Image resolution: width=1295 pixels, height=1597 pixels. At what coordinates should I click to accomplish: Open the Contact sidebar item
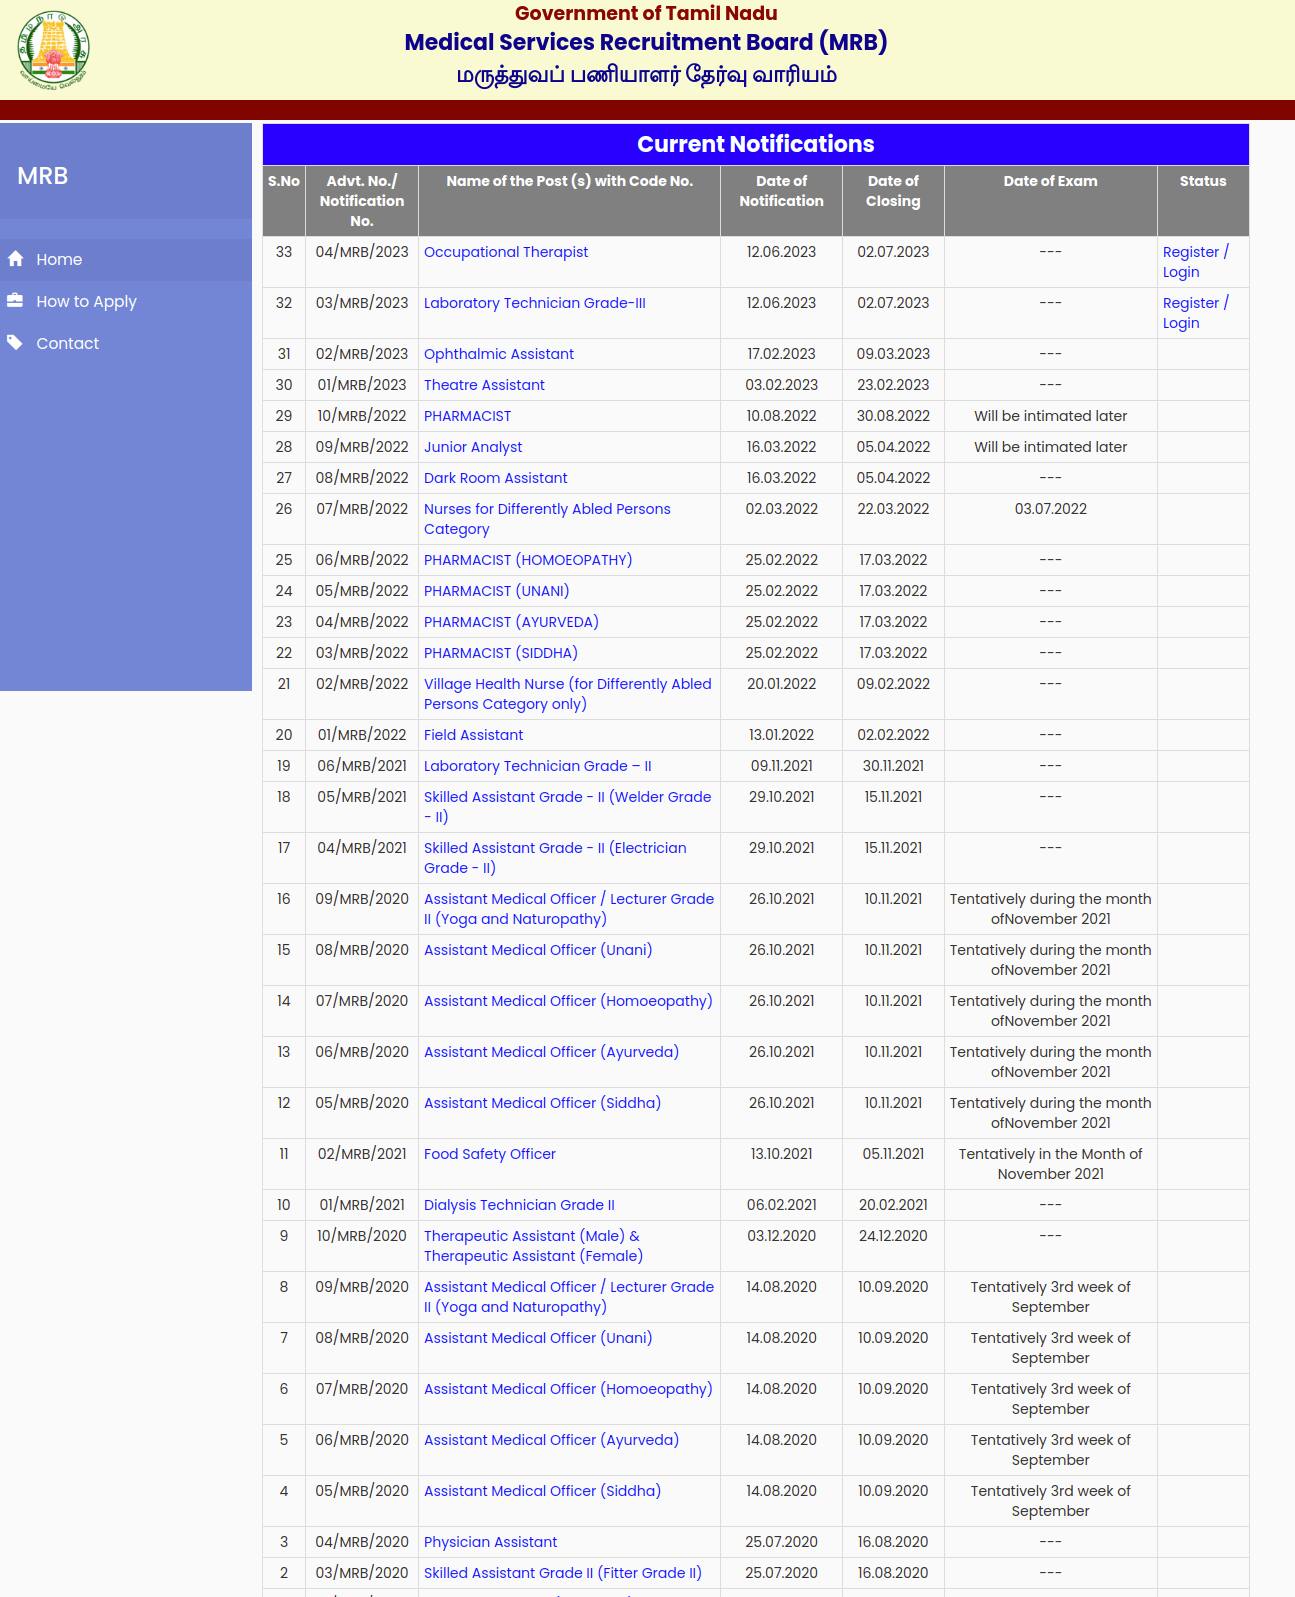[x=126, y=343]
